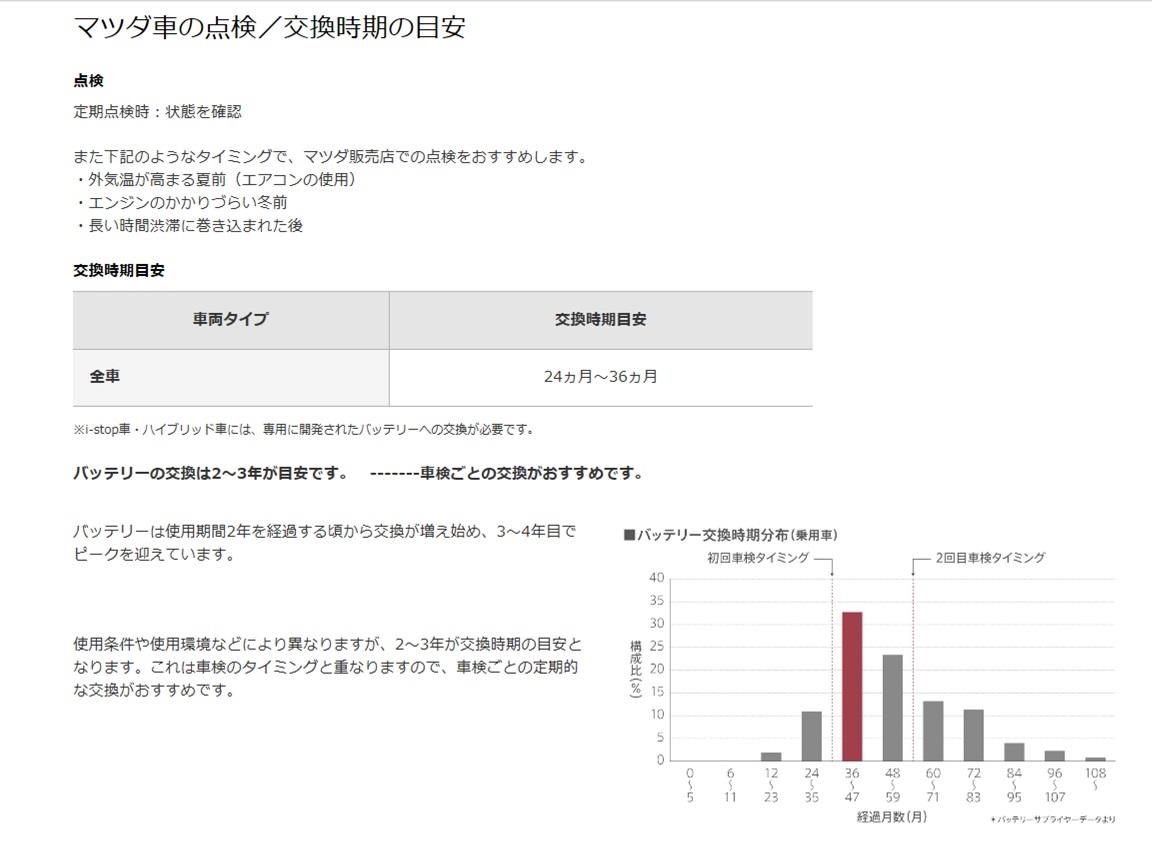Click the small 12〜23 month bar
The image size is (1152, 847).
[771, 757]
